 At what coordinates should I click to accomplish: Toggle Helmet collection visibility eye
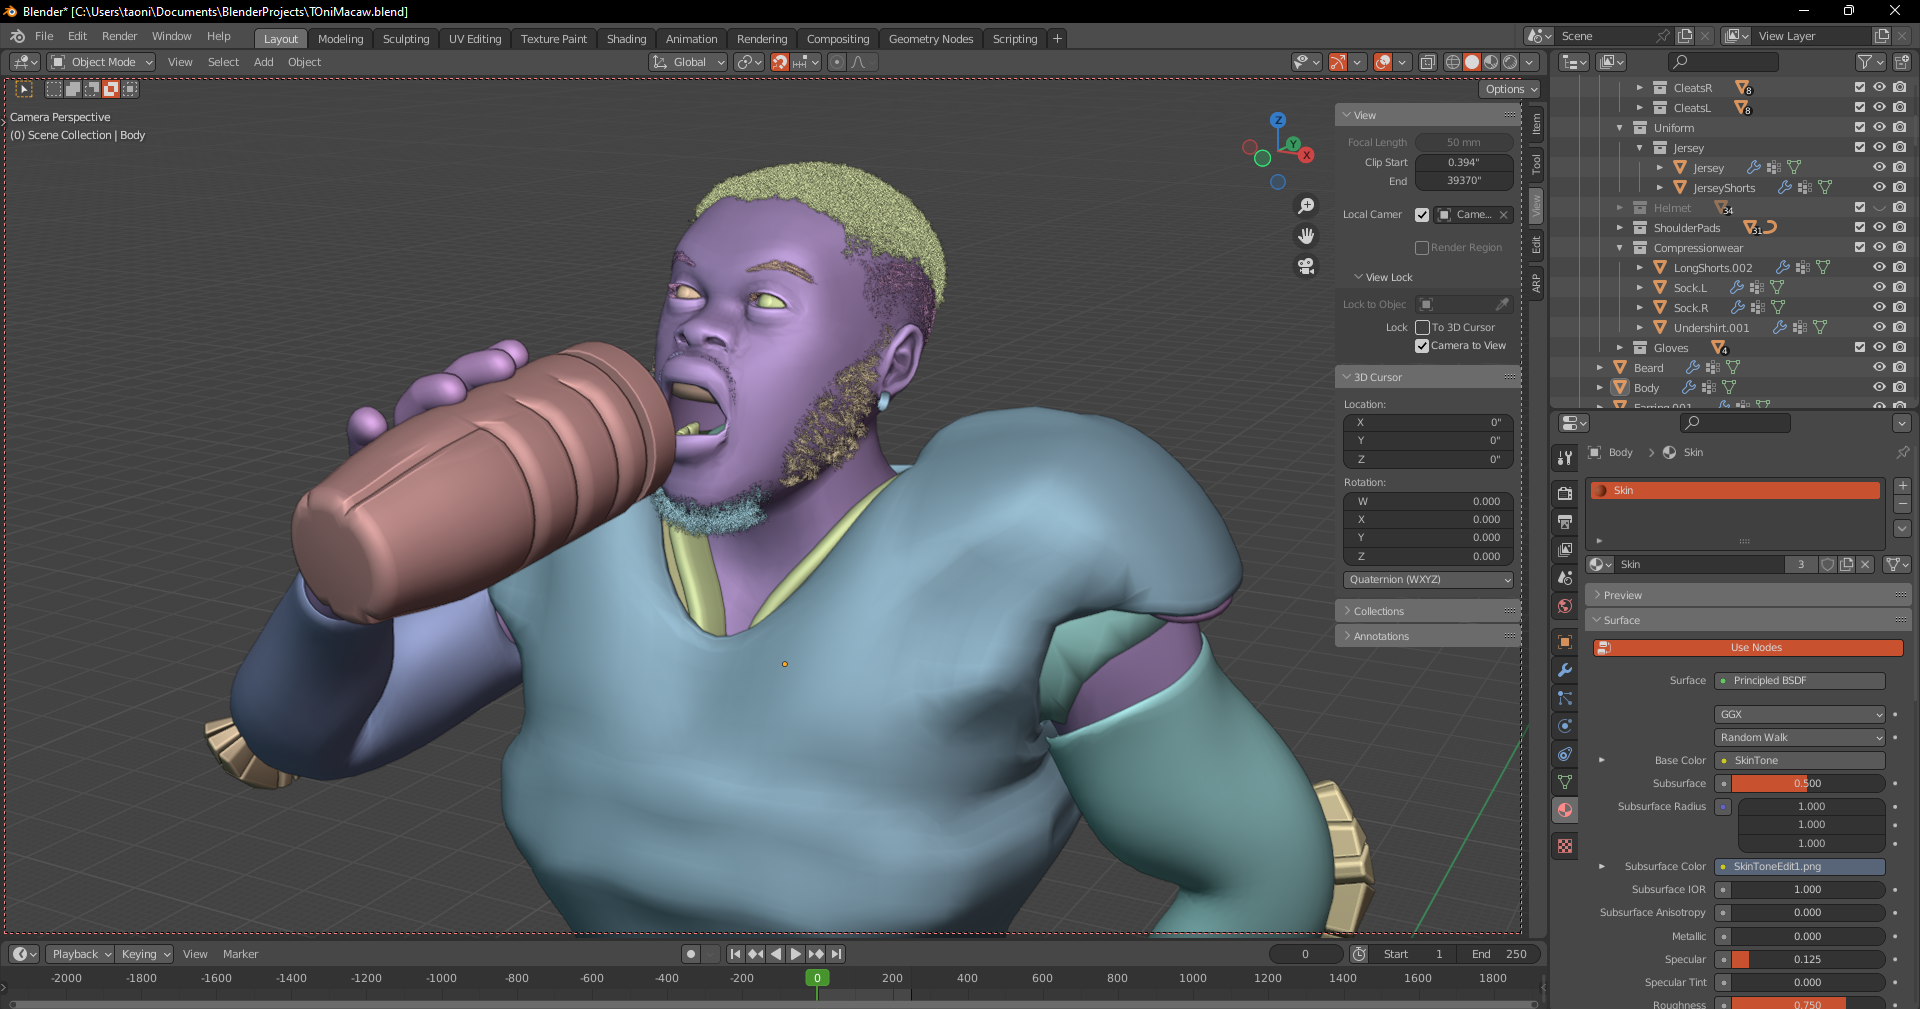(x=1879, y=207)
